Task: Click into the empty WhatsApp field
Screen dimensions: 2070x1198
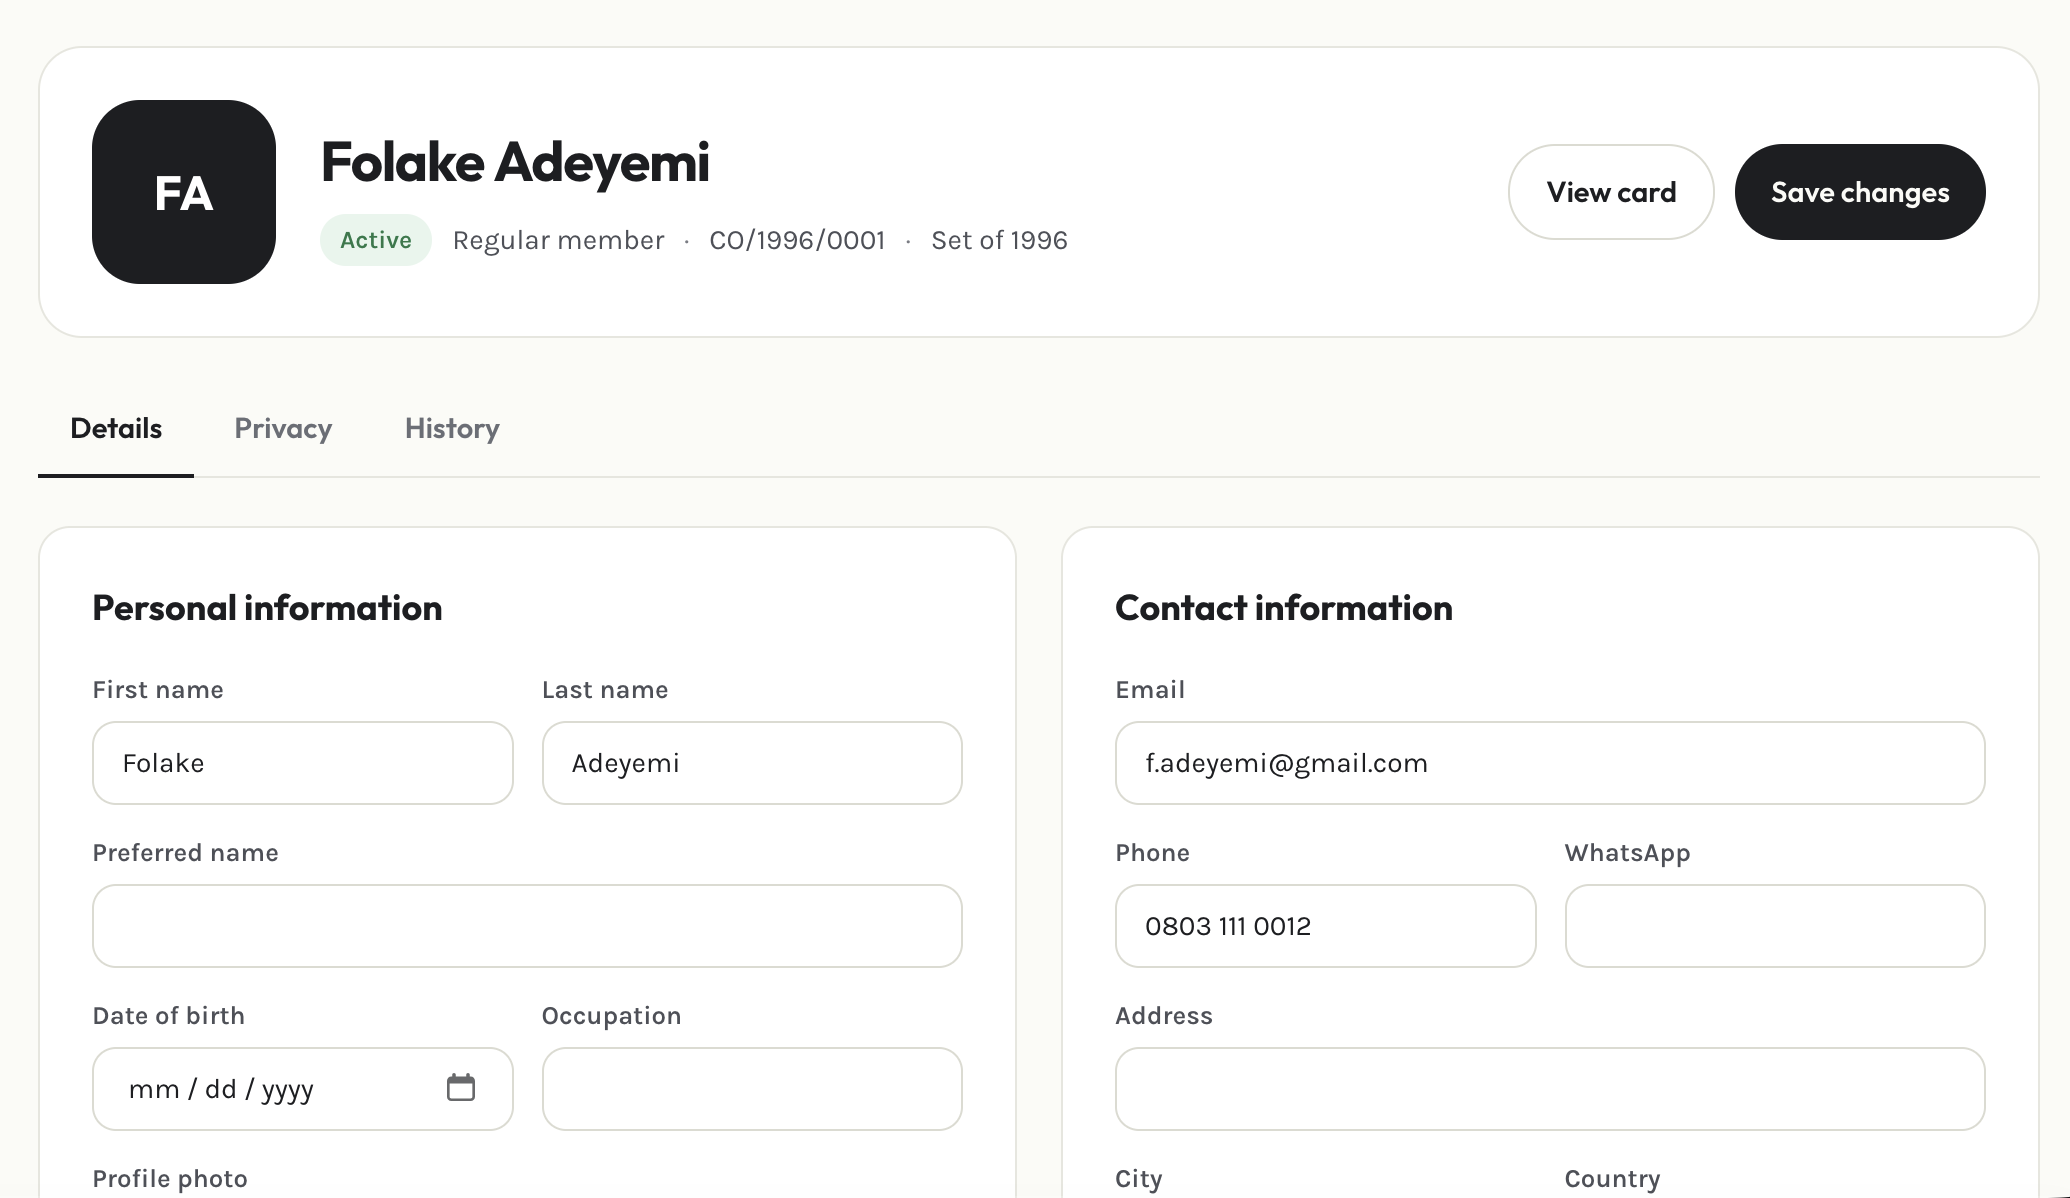Action: [1775, 926]
